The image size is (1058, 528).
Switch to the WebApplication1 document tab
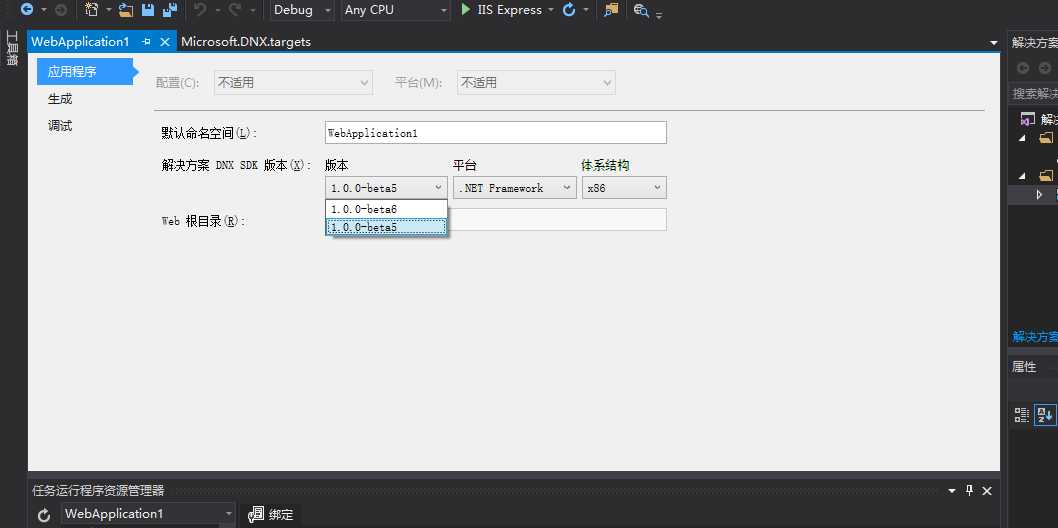(80, 42)
